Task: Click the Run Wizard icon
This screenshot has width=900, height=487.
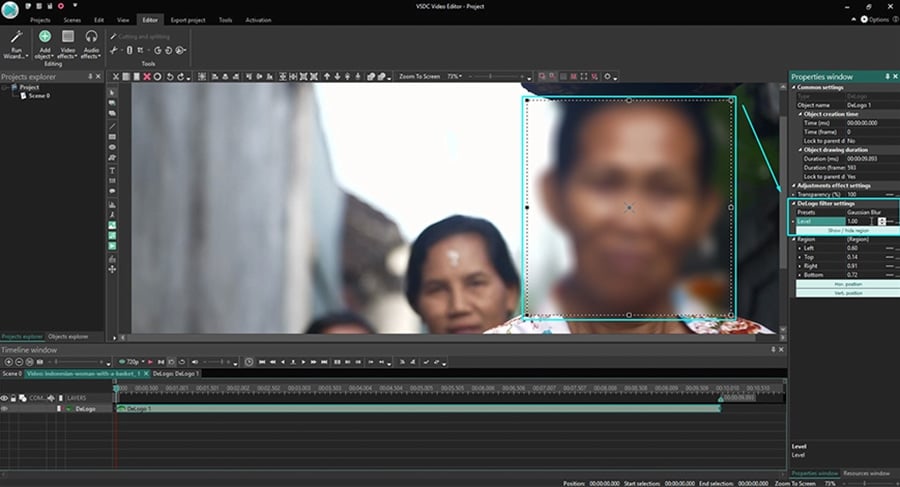Action: click(16, 37)
